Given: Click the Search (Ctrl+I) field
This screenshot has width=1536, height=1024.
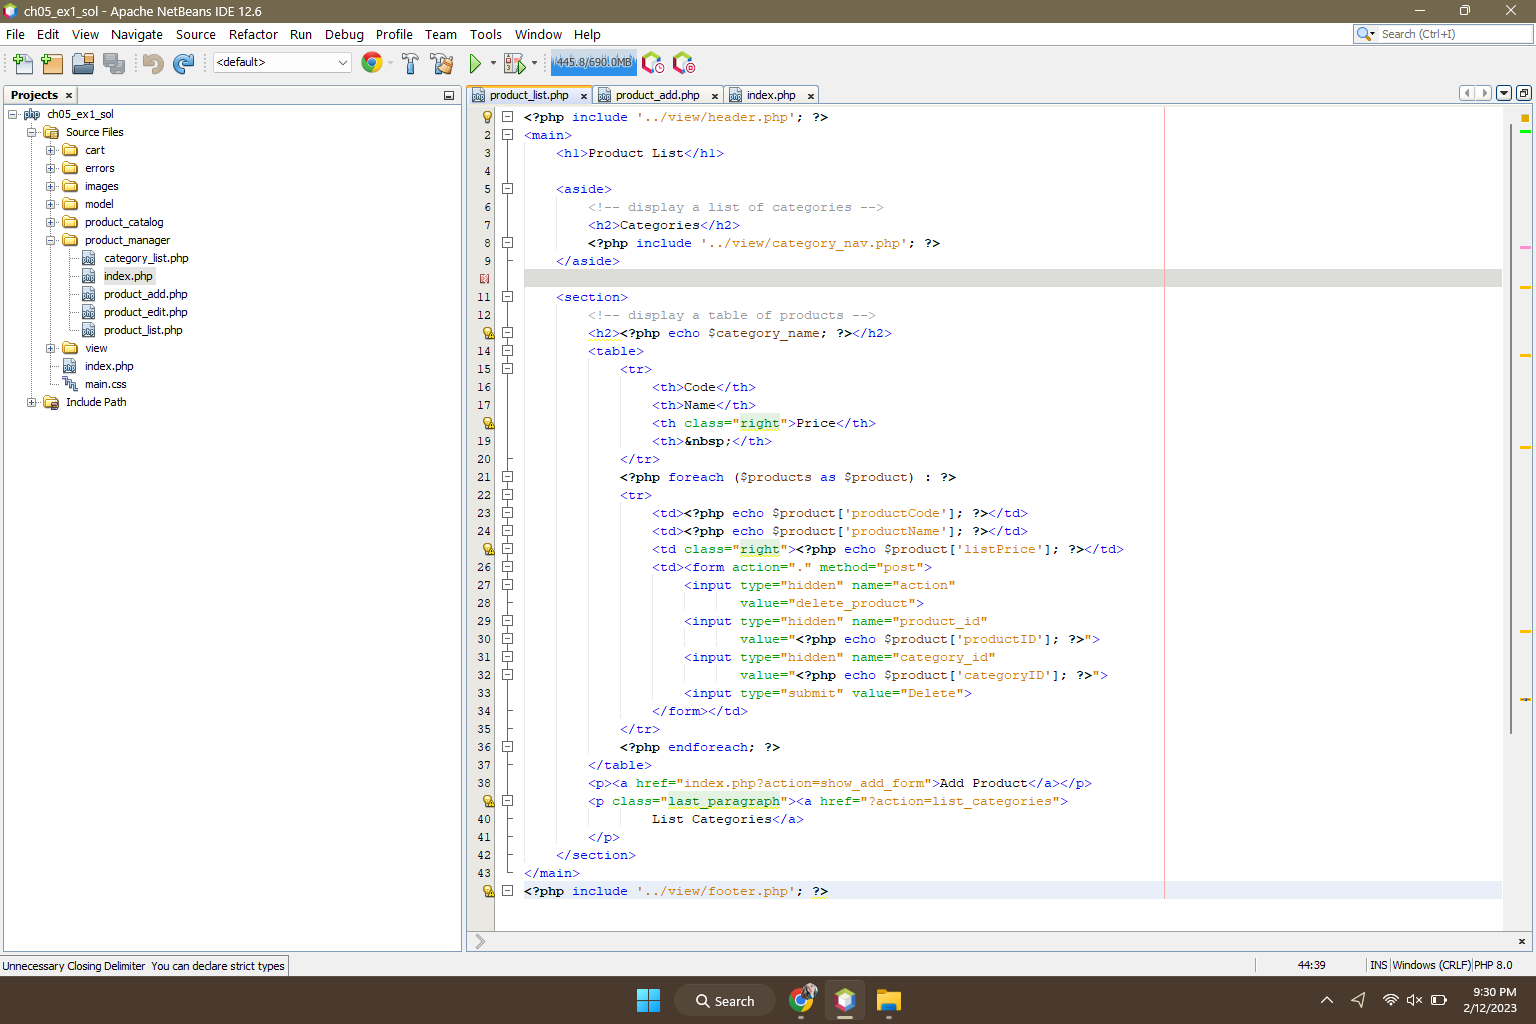Looking at the screenshot, I should [1455, 34].
